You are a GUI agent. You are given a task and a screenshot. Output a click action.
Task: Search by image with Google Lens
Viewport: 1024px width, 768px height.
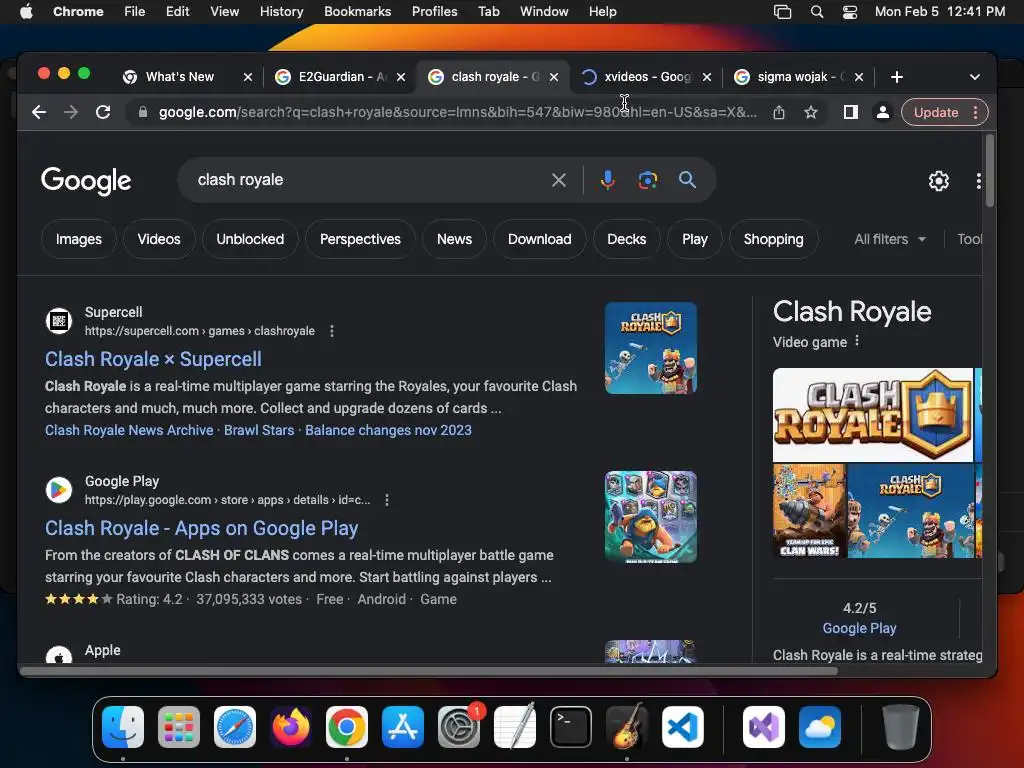[647, 180]
